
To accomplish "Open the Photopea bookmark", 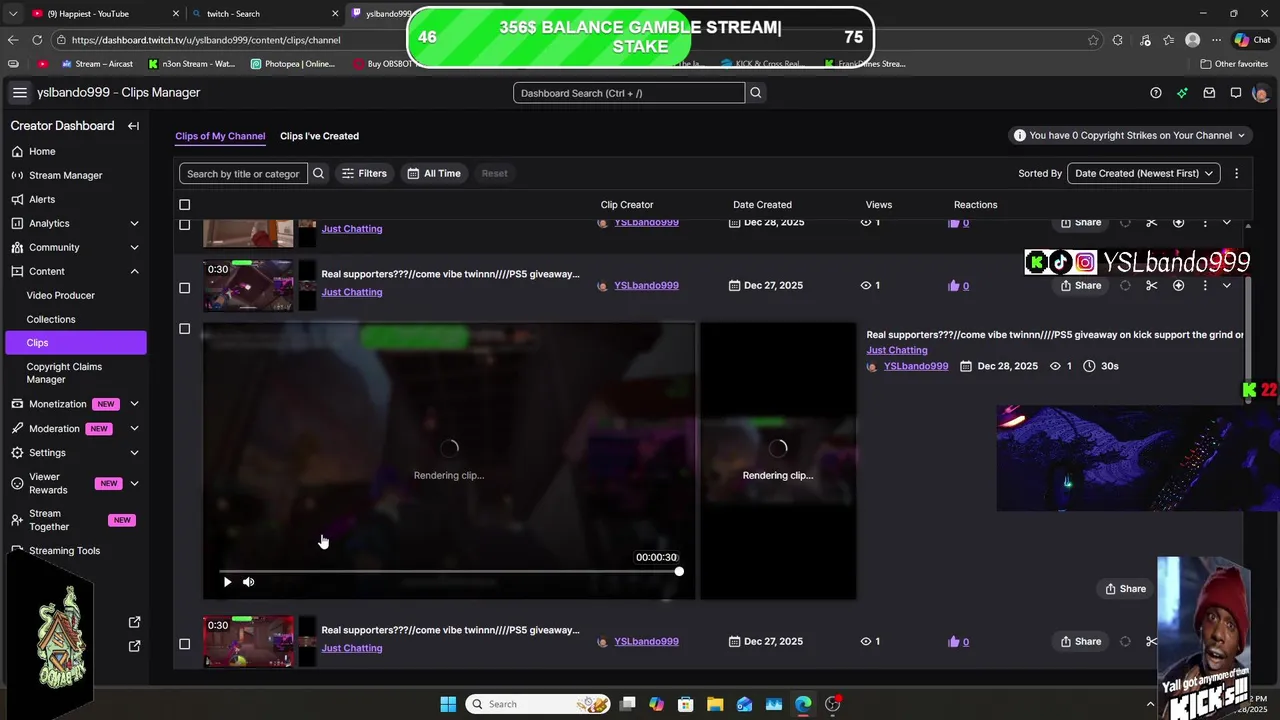I will (293, 64).
